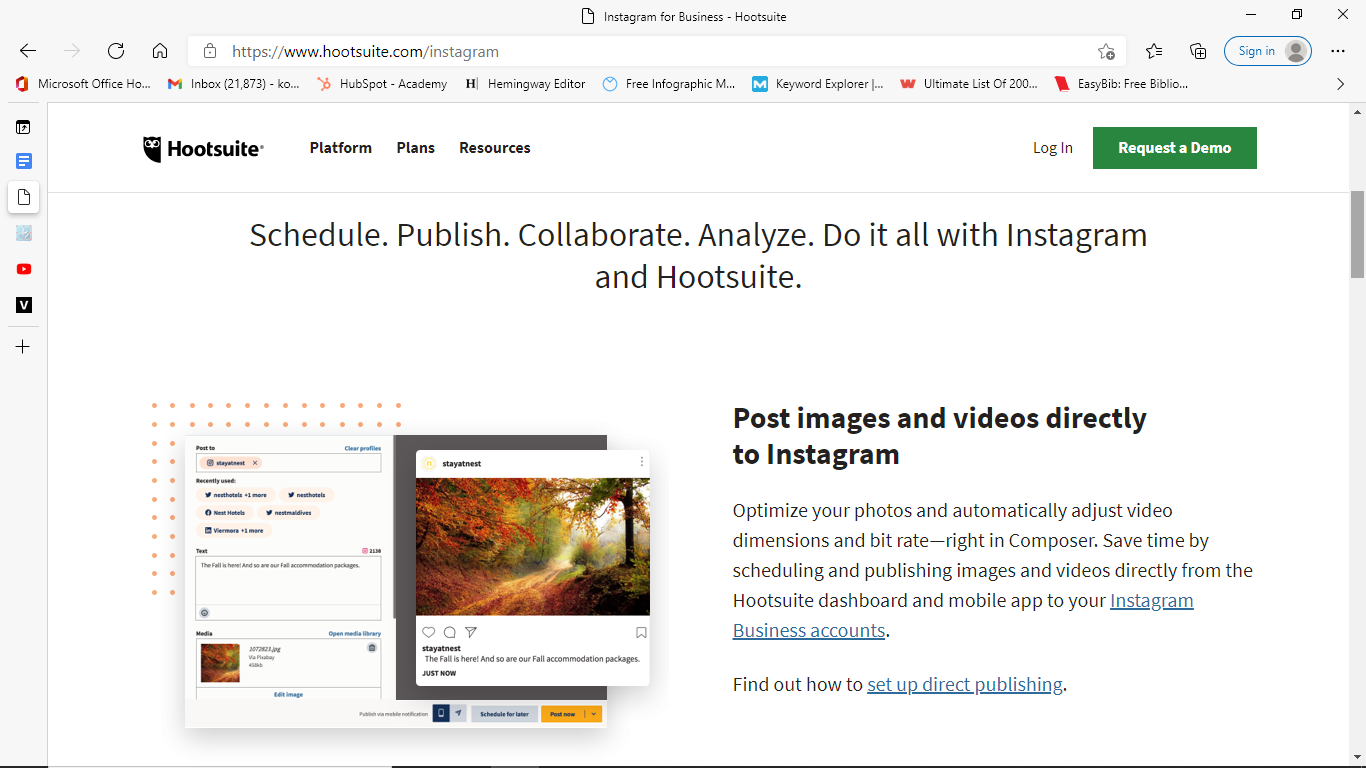Open browser Settings and more menu
Screen dimensions: 1366x768
[x=1338, y=51]
